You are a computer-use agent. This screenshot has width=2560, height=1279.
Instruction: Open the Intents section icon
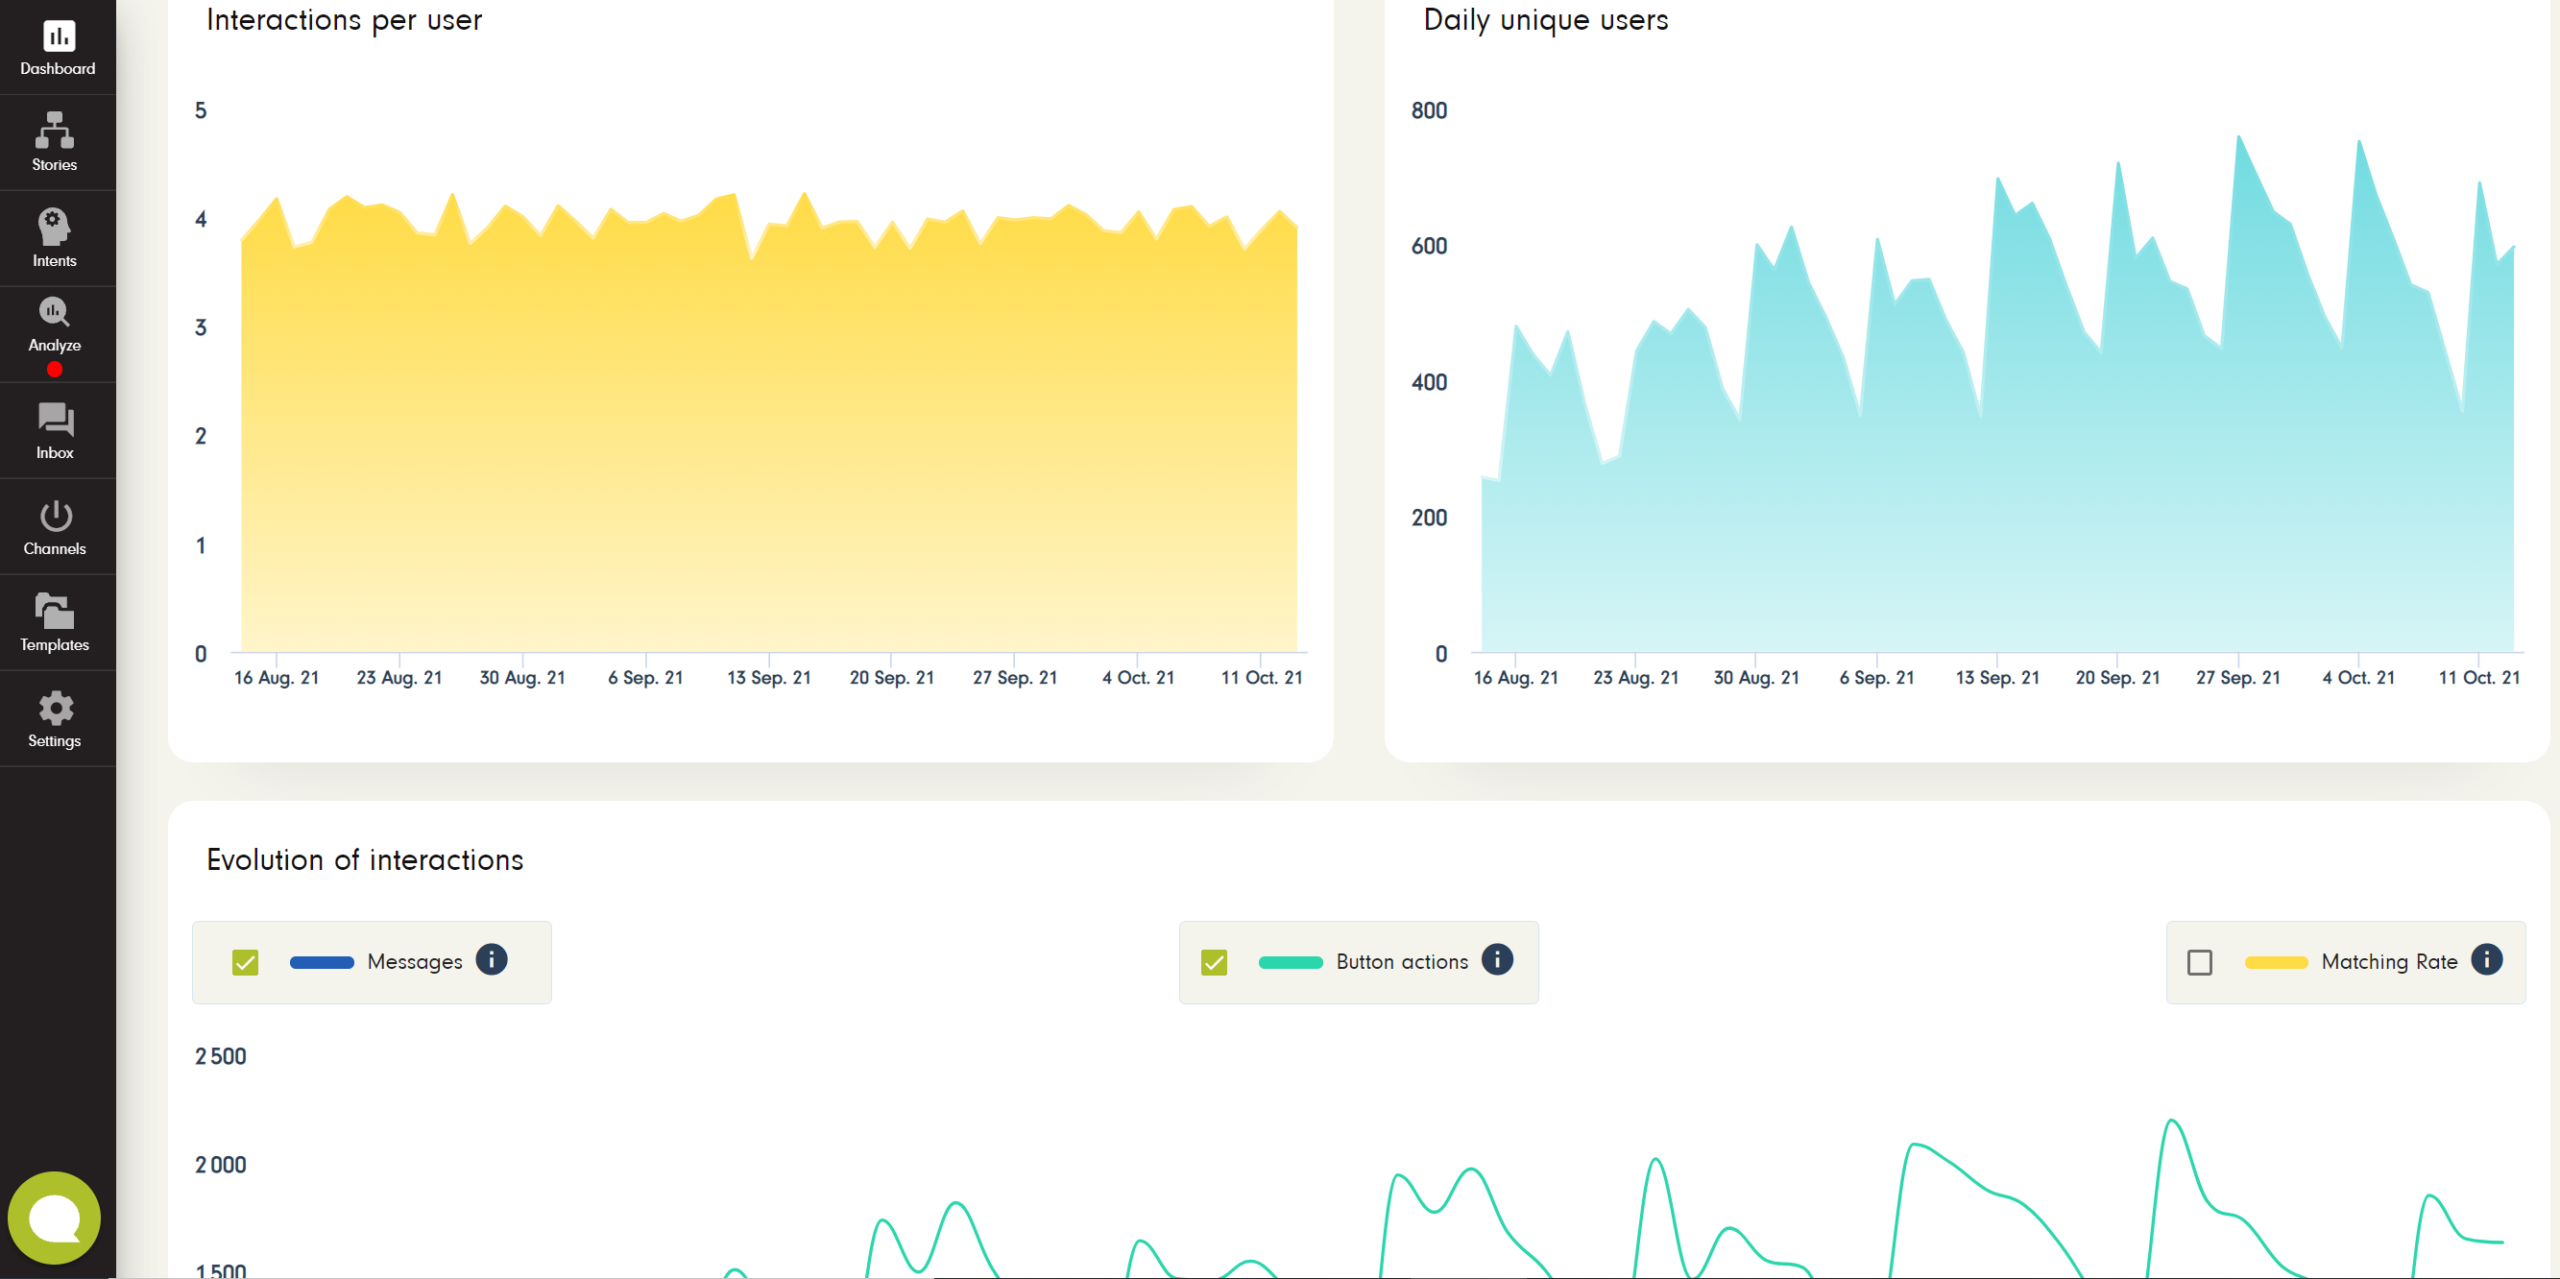[x=54, y=226]
